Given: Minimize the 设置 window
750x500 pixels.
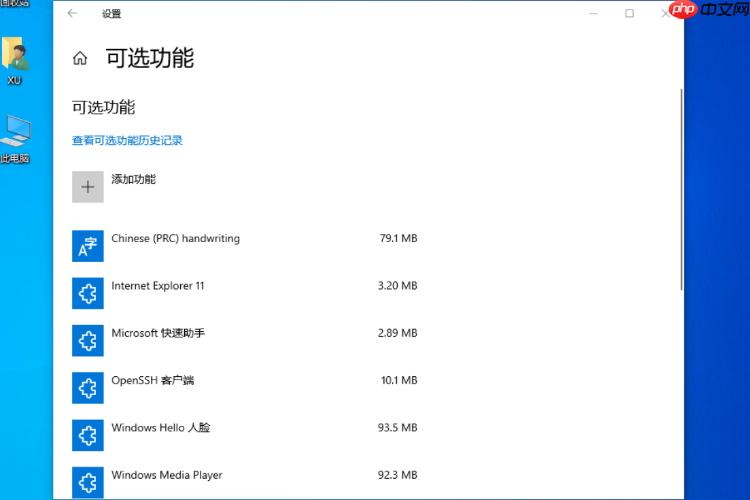Looking at the screenshot, I should click(593, 13).
